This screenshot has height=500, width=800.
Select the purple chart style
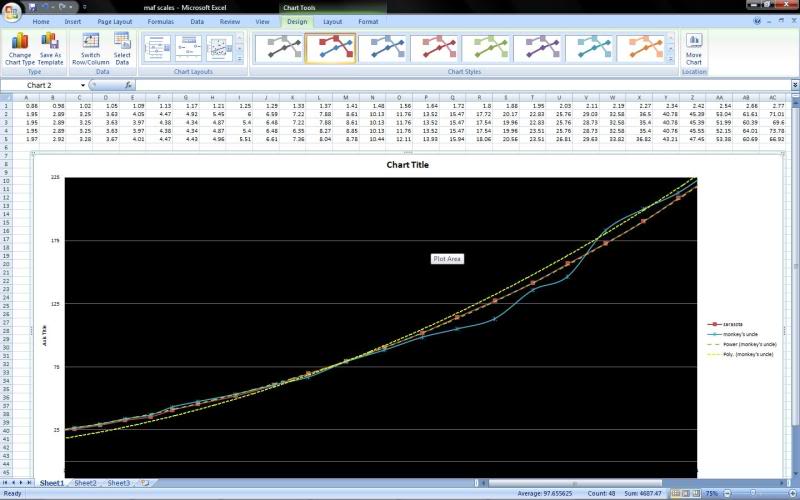coord(537,48)
